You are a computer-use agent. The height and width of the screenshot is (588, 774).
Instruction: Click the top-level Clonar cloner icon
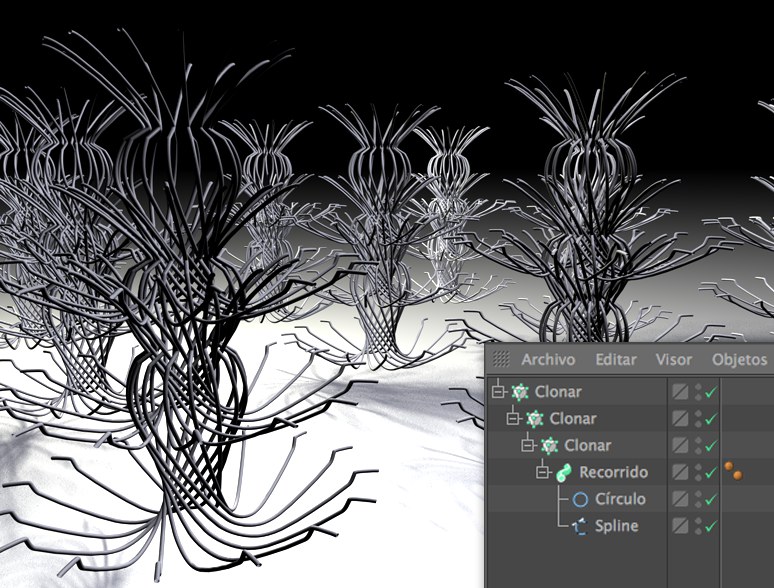(x=520, y=392)
